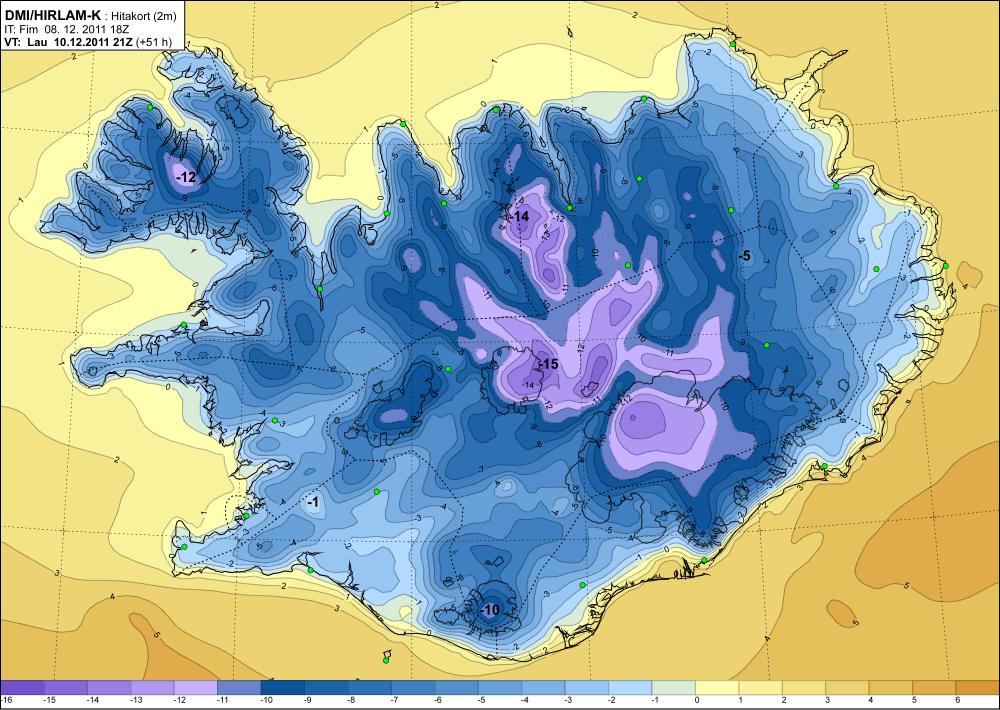Pick the legend swatch between -7 and -6
Image resolution: width=1000 pixels, height=710 pixels.
click(413, 687)
